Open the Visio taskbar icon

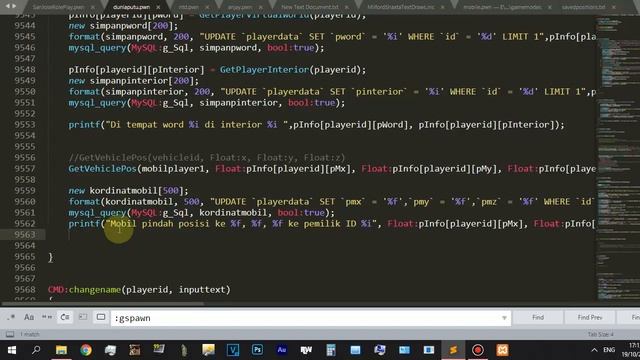click(233, 350)
